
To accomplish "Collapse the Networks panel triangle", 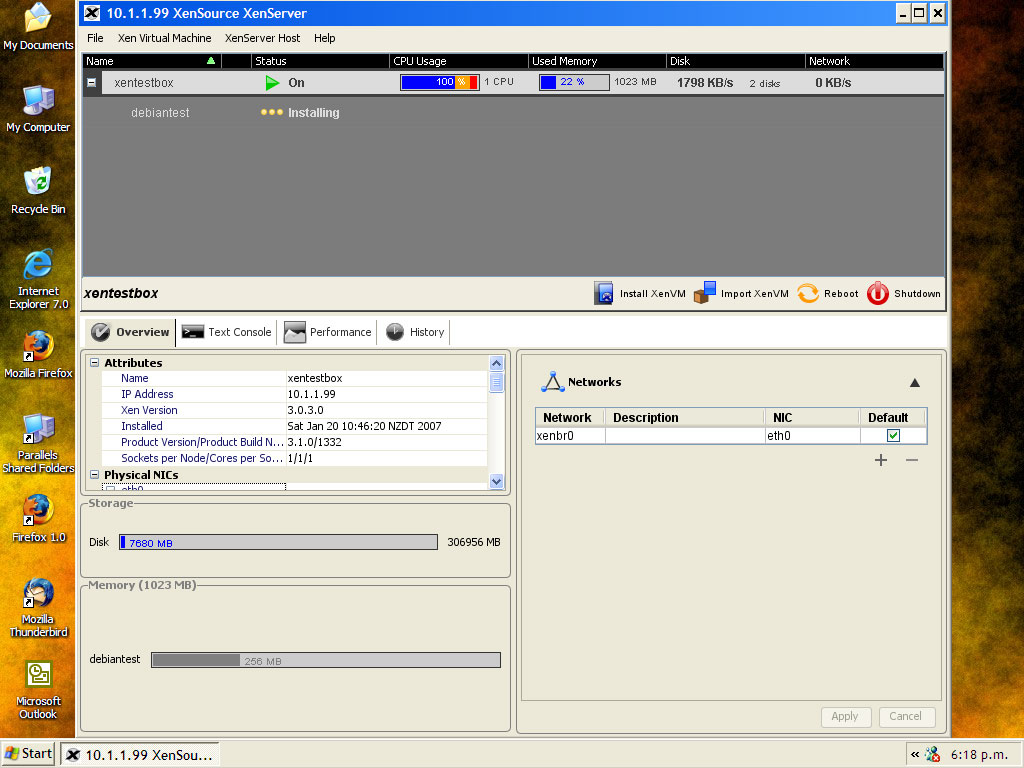I will coord(915,383).
